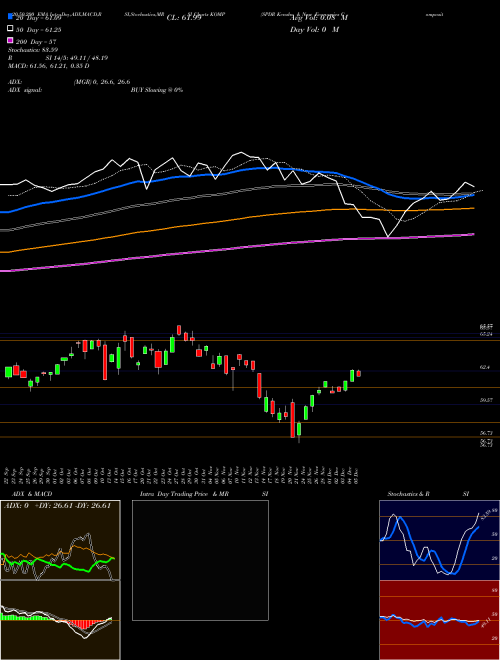
Task: Click the 'BUY Slowing @ 0%' signal text
Action: 157,90
